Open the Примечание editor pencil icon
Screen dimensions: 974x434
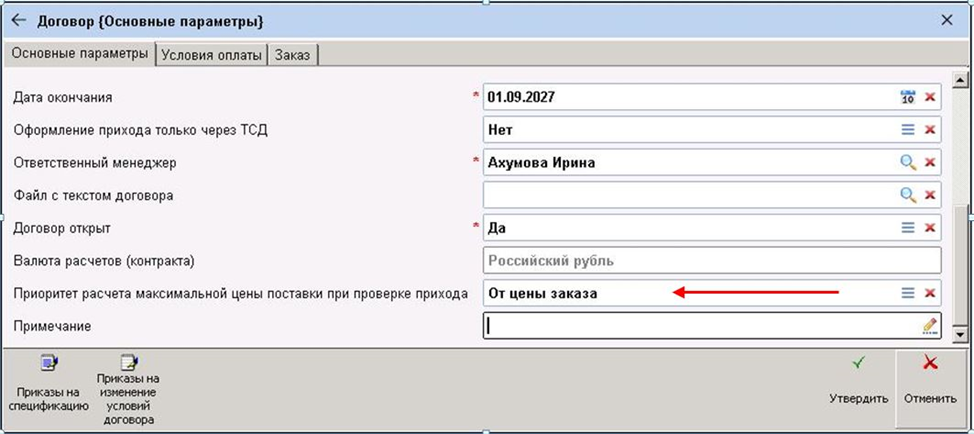tap(930, 325)
